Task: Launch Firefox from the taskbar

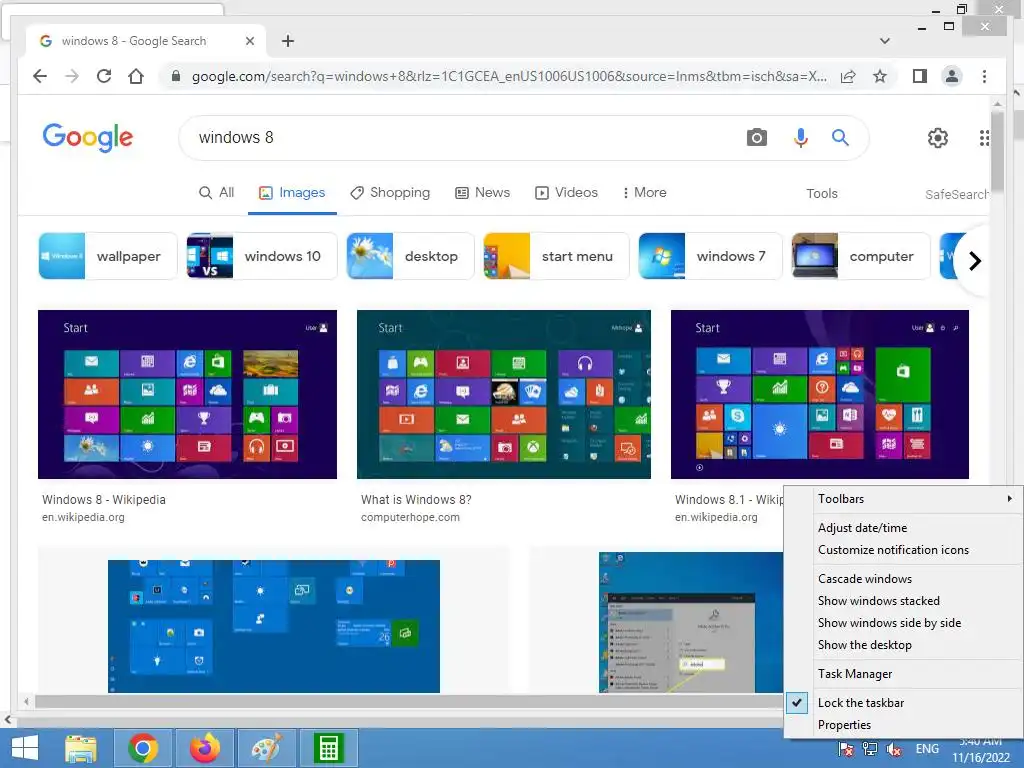Action: click(x=204, y=748)
